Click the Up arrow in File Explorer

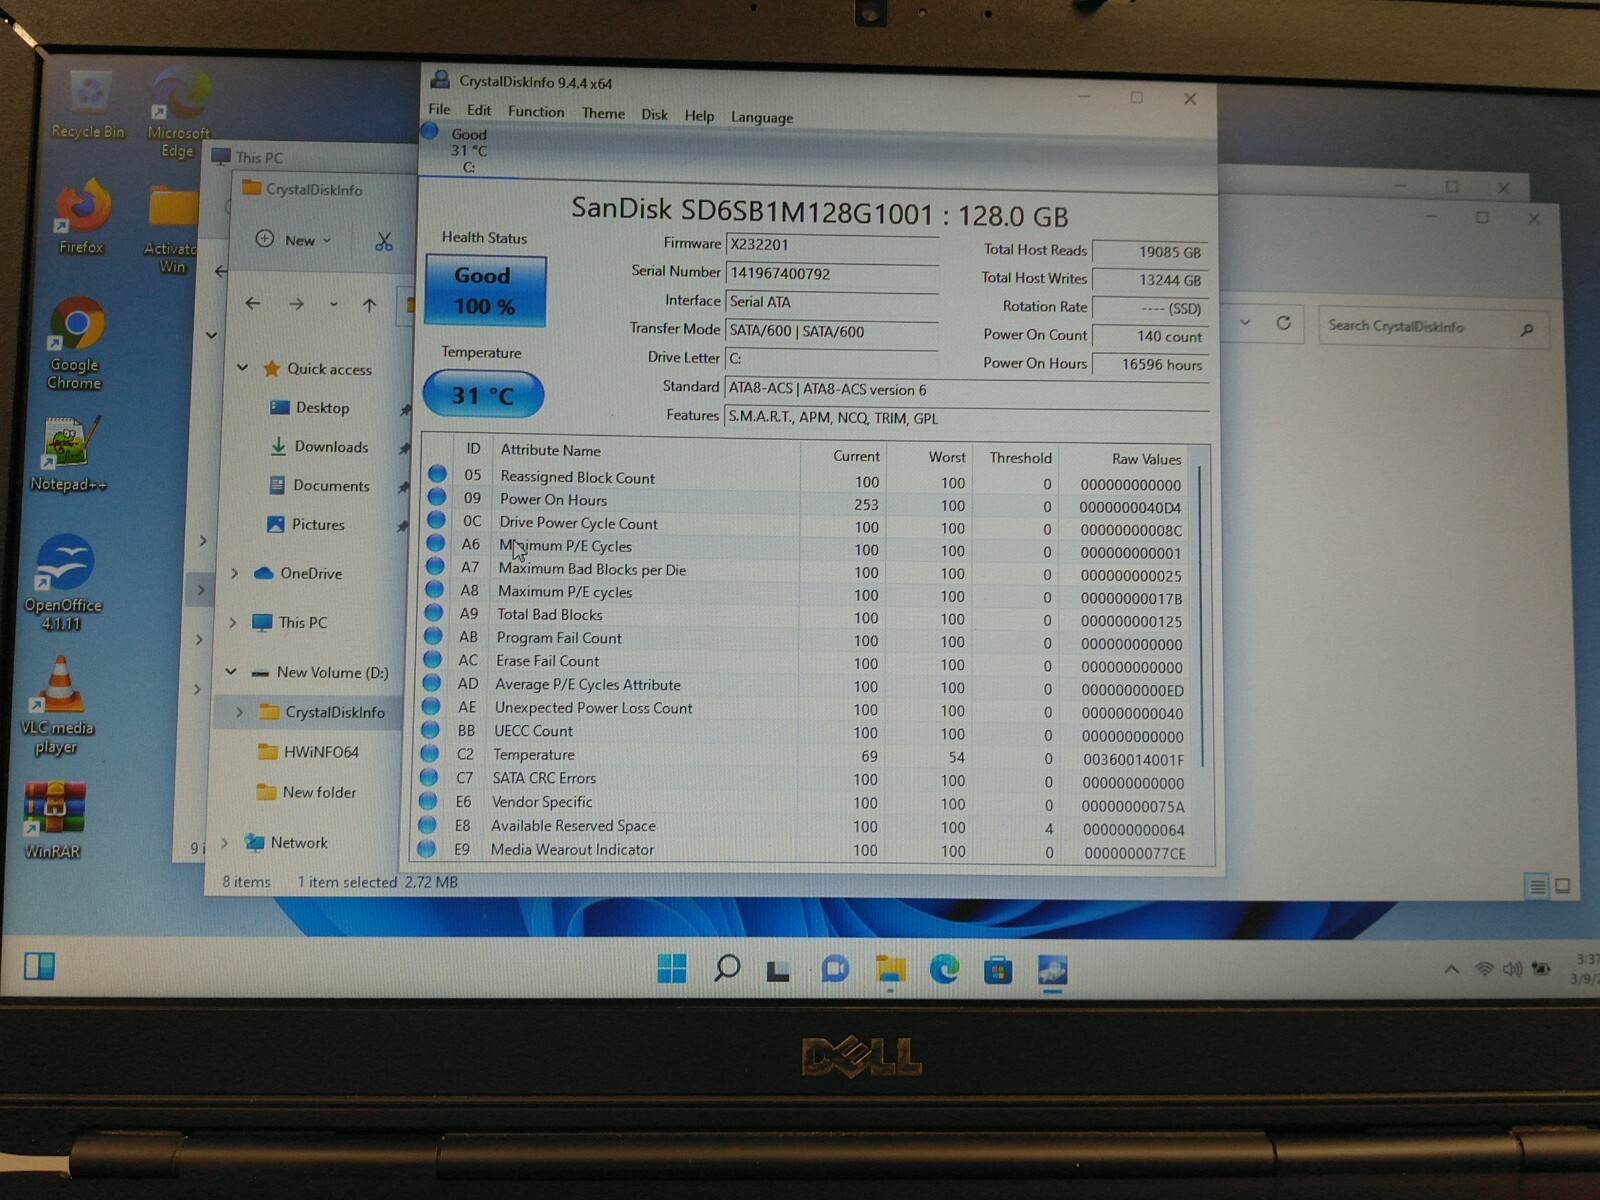pos(369,305)
